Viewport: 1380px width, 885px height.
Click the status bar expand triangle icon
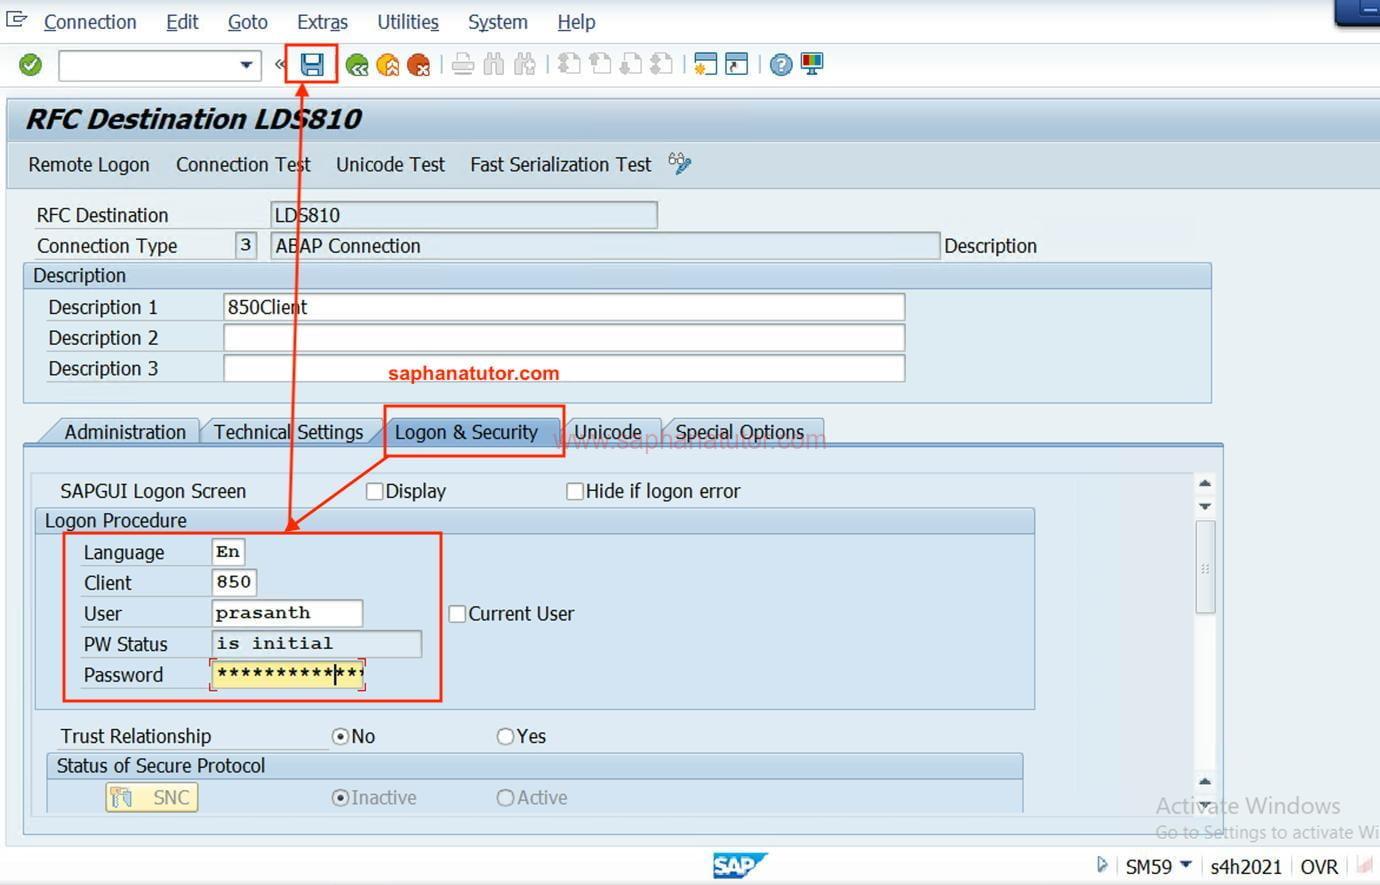(1102, 865)
